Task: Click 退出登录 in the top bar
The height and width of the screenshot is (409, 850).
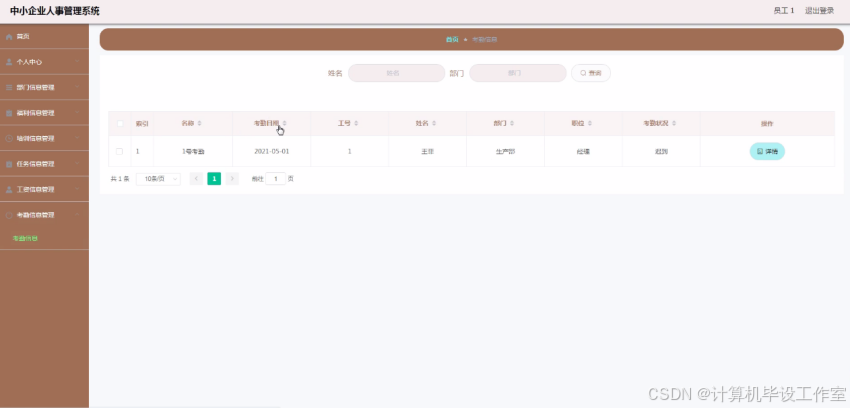Action: click(819, 11)
